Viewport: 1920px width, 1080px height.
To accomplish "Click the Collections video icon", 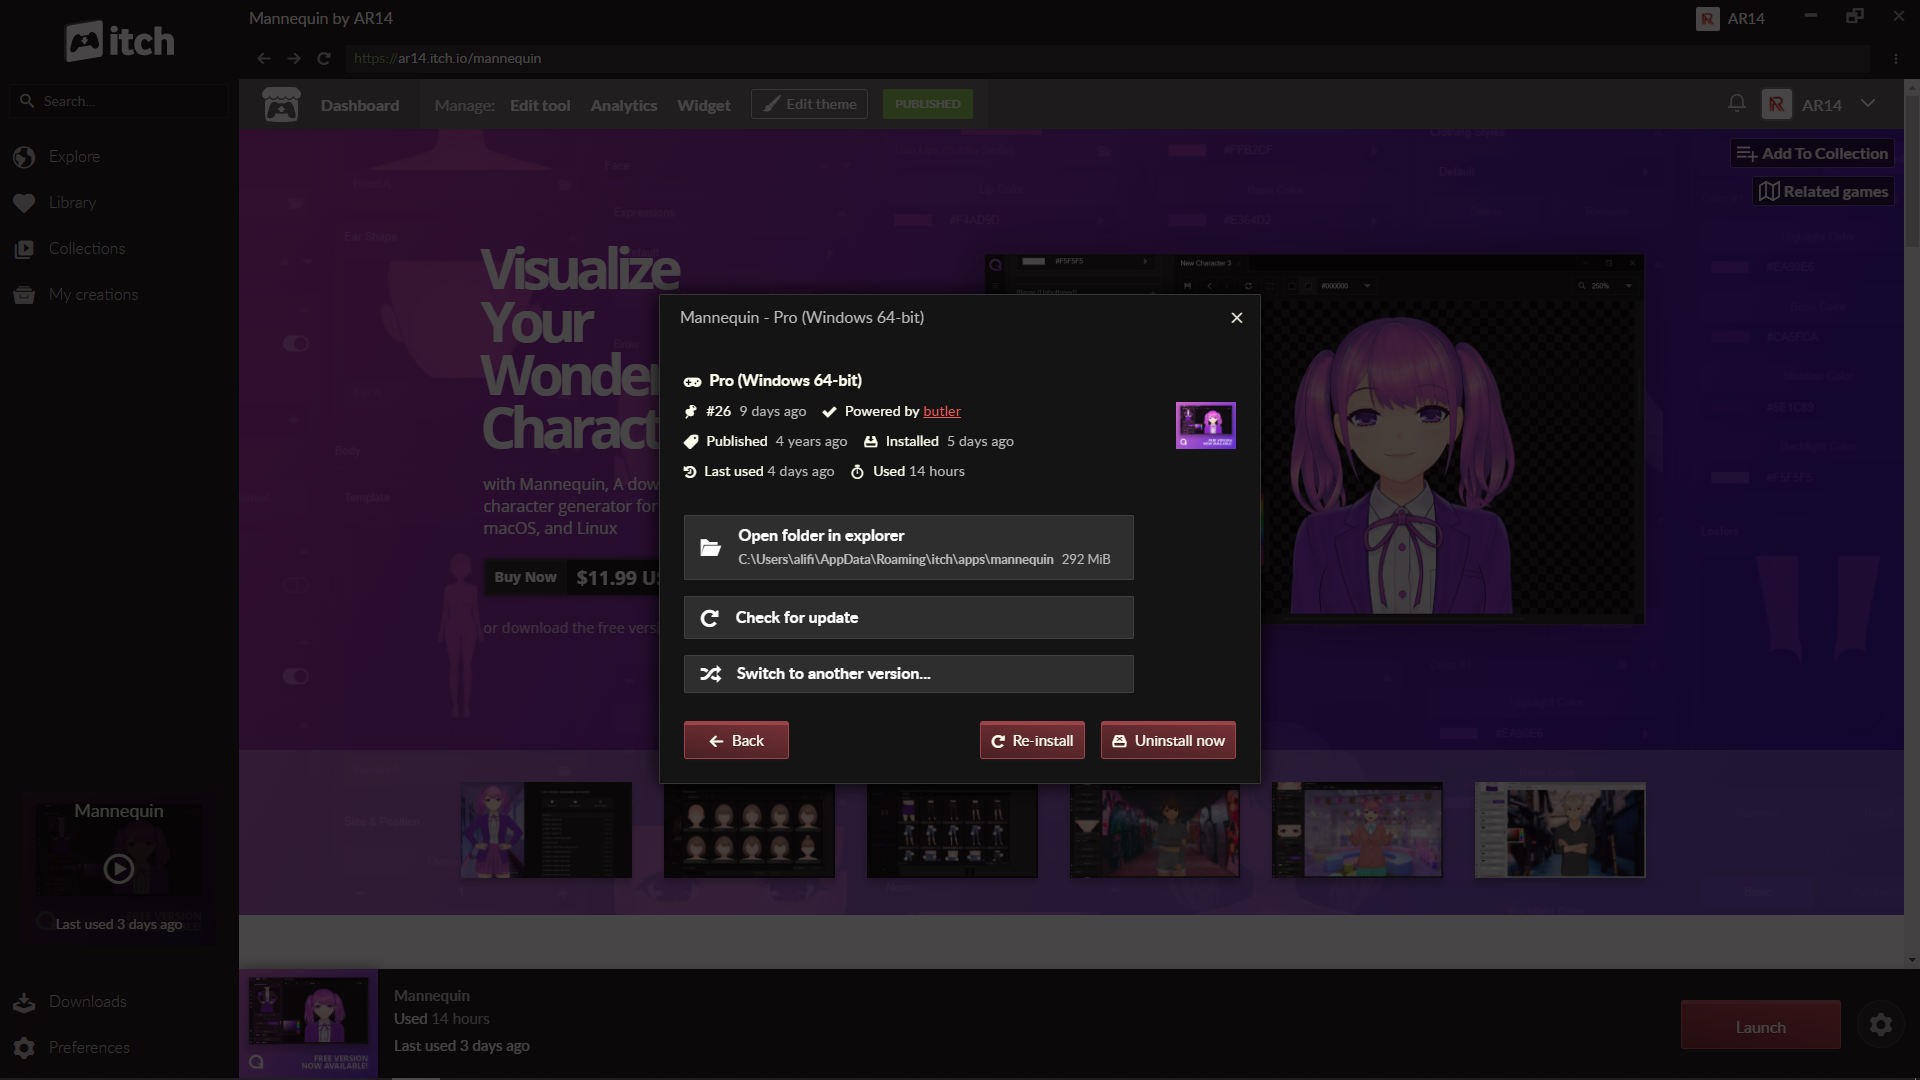I will point(25,249).
